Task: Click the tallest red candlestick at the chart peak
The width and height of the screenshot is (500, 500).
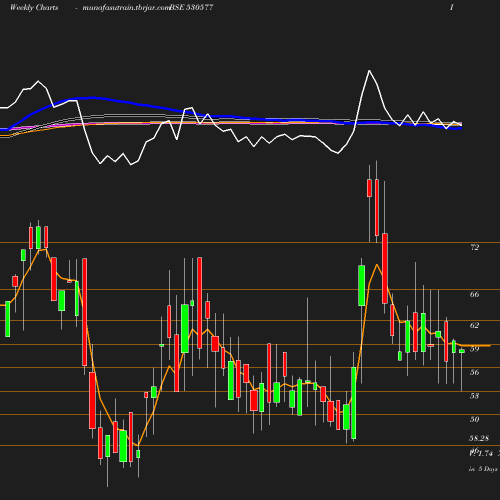Action: tap(377, 207)
